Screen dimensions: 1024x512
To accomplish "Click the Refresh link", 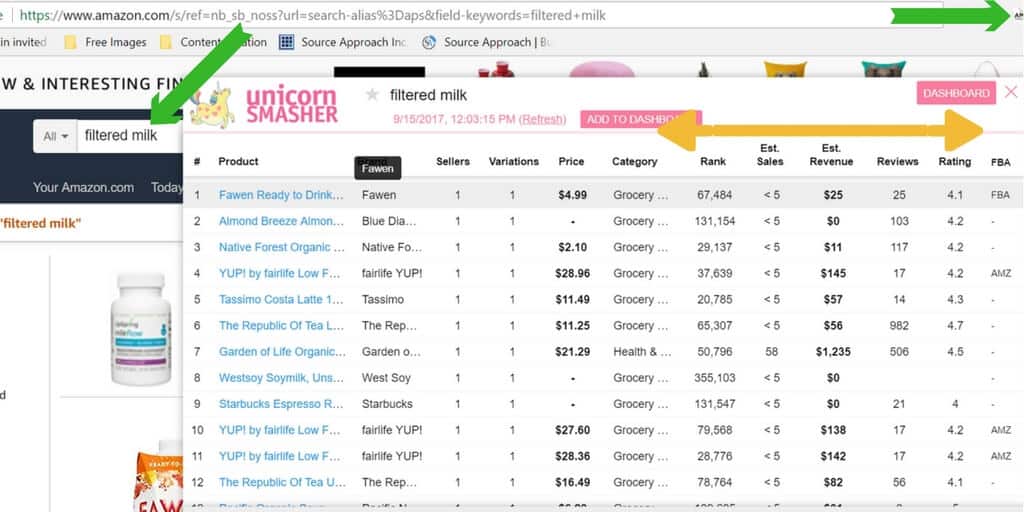I will [x=542, y=120].
